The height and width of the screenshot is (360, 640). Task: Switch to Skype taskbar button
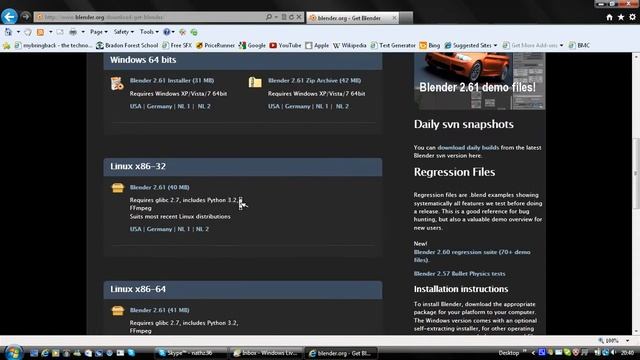click(190, 353)
